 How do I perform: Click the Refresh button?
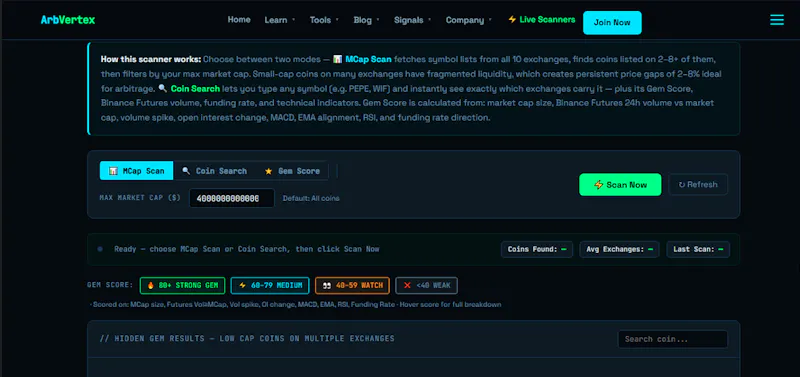tap(698, 185)
